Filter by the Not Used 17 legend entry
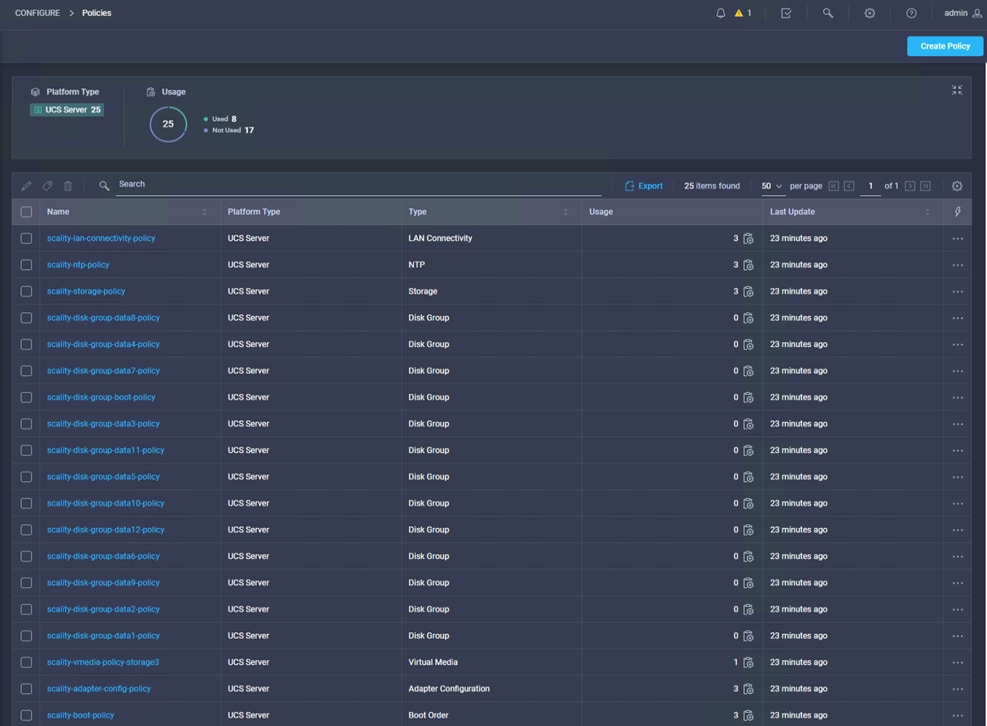The width and height of the screenshot is (987, 726). click(228, 130)
